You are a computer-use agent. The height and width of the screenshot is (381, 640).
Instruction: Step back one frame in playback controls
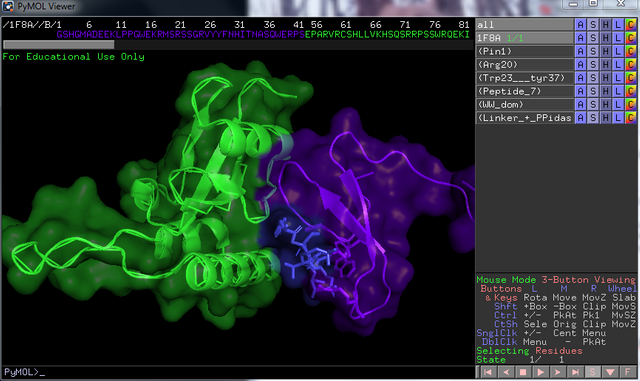(506, 372)
